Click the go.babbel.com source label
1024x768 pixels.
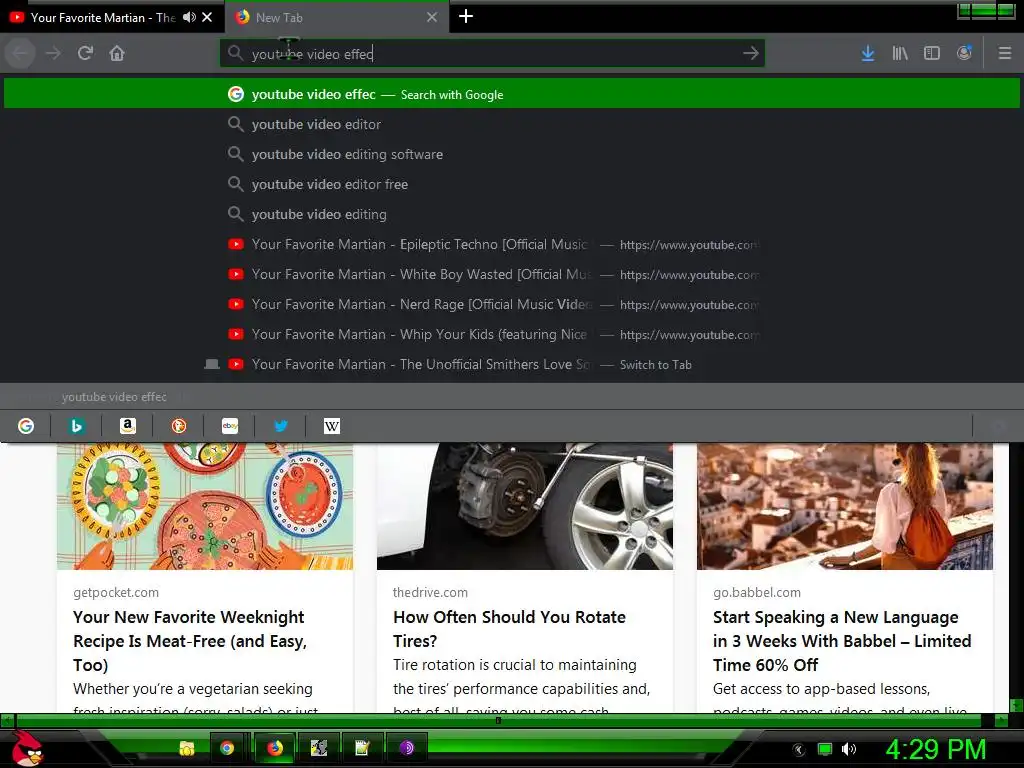point(757,592)
